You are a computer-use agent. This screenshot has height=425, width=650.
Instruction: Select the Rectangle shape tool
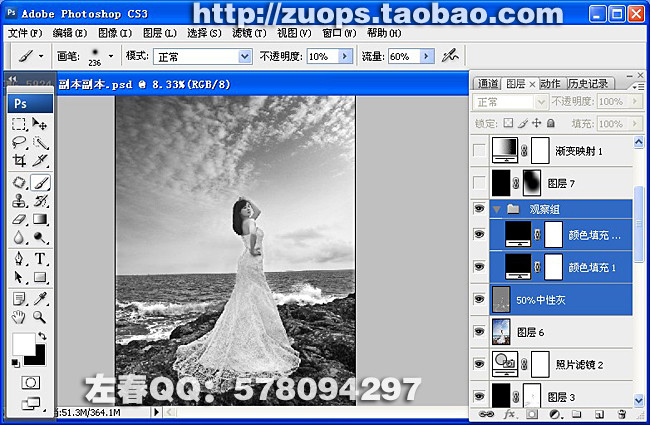tap(40, 277)
